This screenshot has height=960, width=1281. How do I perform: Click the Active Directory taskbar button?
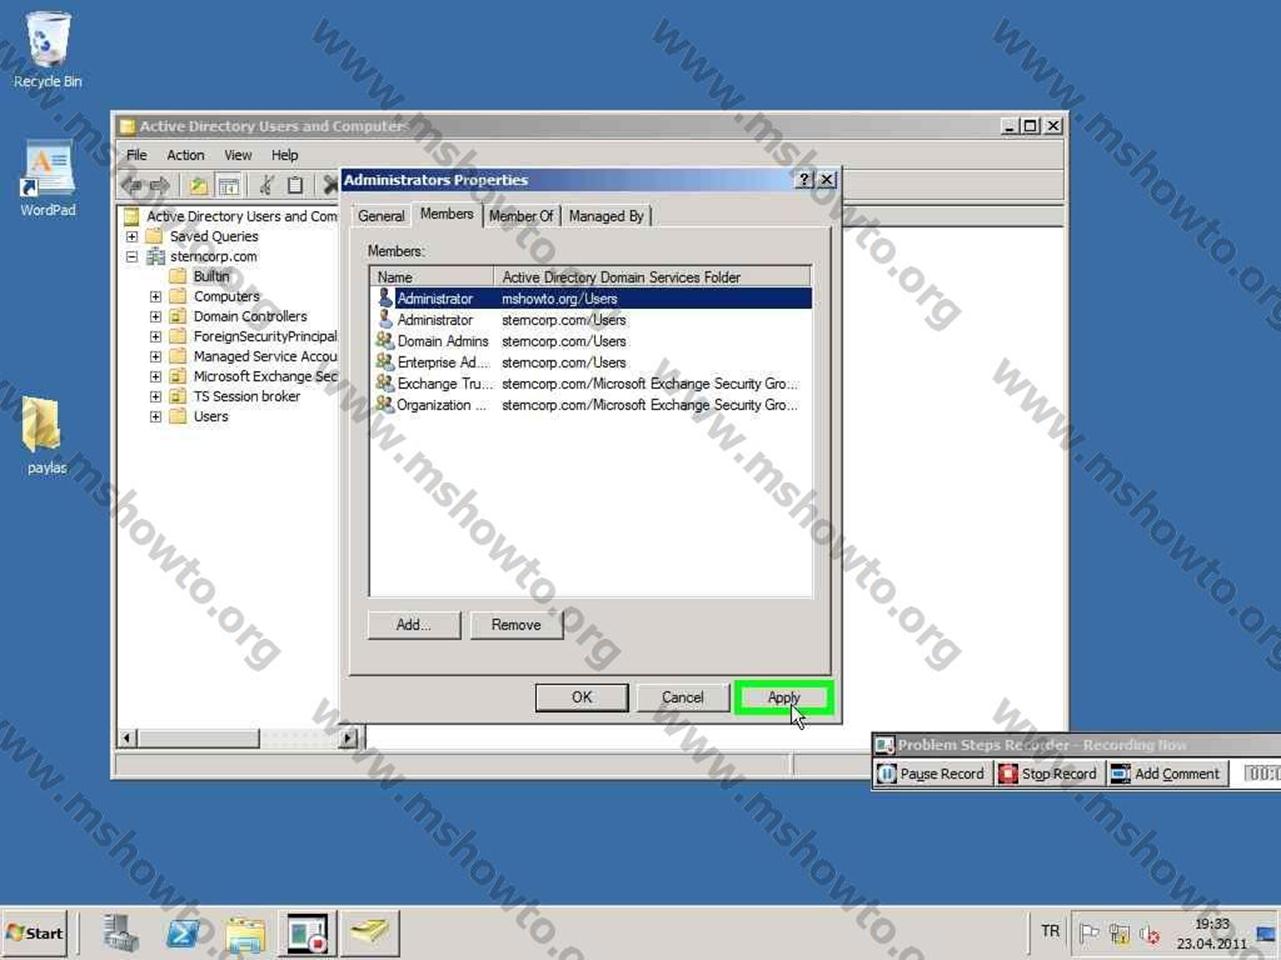point(369,934)
